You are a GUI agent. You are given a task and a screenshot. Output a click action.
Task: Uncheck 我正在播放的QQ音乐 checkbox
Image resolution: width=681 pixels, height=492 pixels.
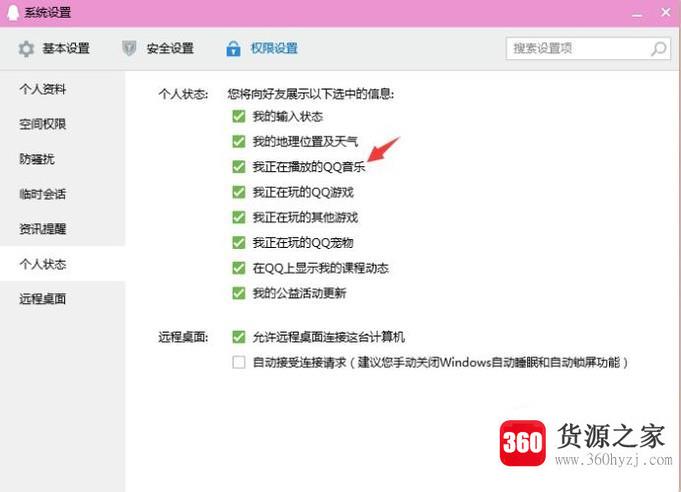(239, 167)
